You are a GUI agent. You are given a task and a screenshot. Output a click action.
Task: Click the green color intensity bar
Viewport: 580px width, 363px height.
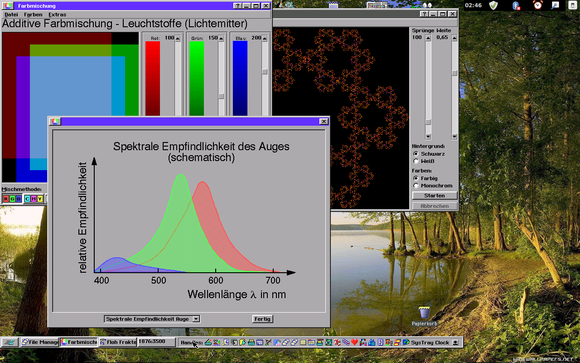(196, 78)
